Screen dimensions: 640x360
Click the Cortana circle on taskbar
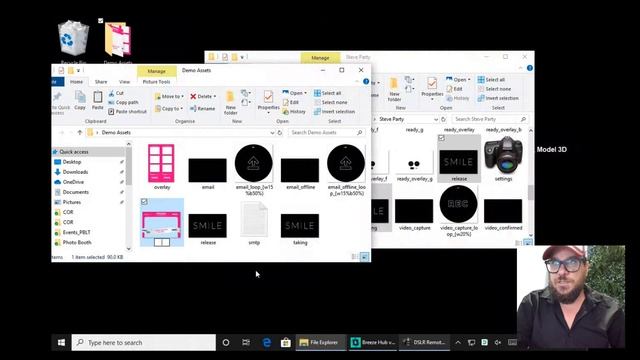(x=226, y=342)
